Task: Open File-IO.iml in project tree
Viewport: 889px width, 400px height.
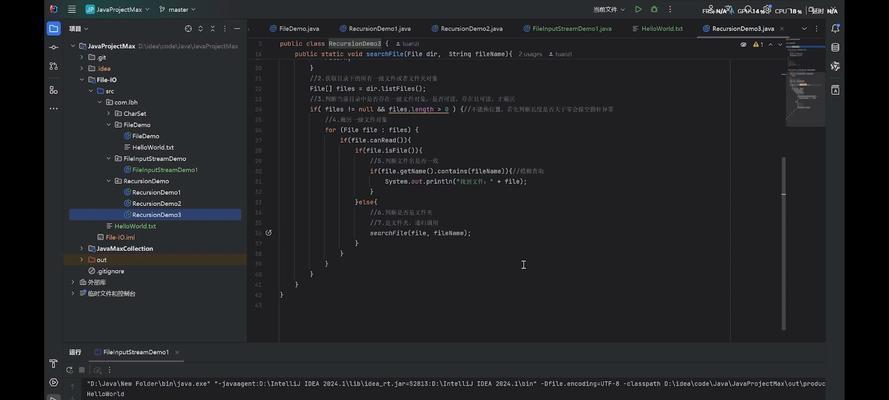Action: point(120,237)
